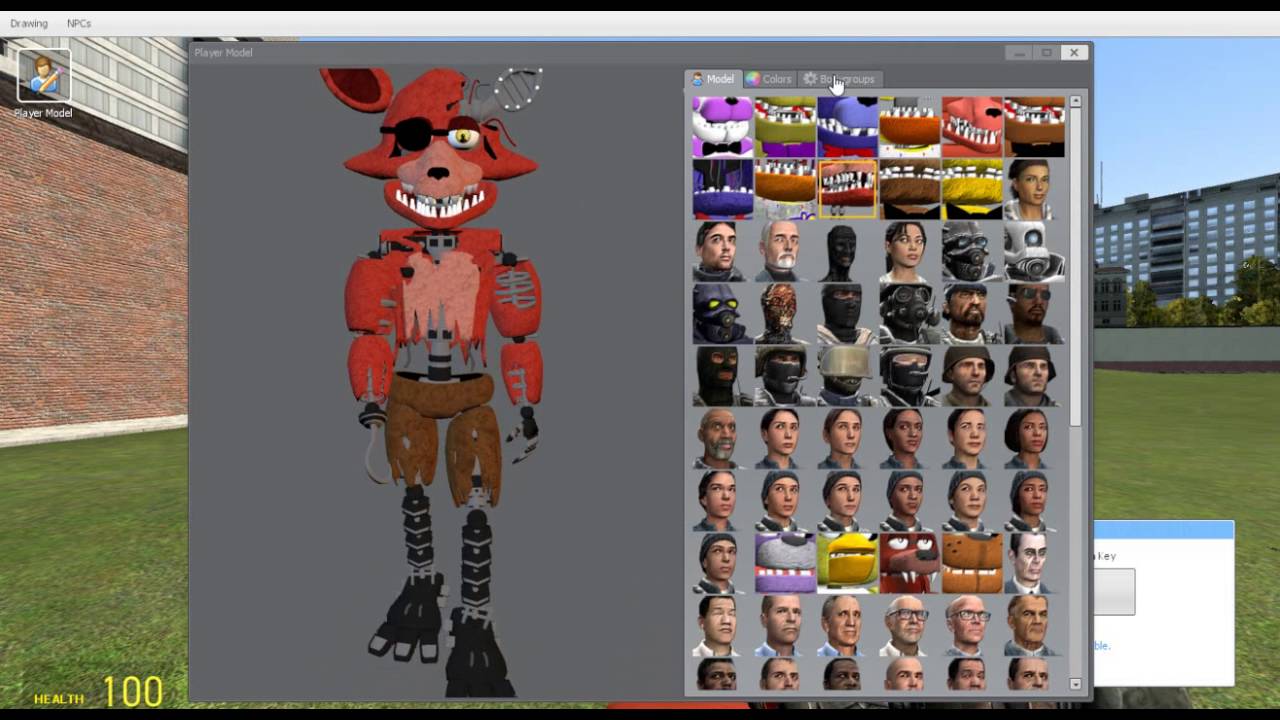Open the NPCs menu
The height and width of the screenshot is (720, 1280).
tap(79, 23)
